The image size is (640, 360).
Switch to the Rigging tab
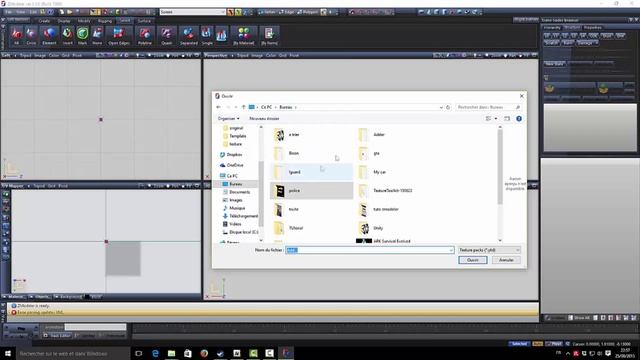point(104,21)
